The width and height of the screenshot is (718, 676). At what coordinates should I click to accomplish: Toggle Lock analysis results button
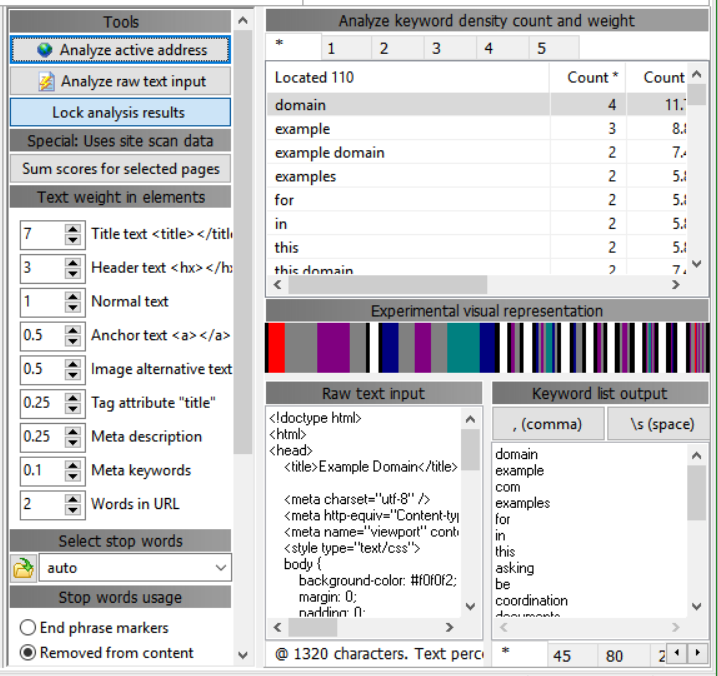coord(120,113)
